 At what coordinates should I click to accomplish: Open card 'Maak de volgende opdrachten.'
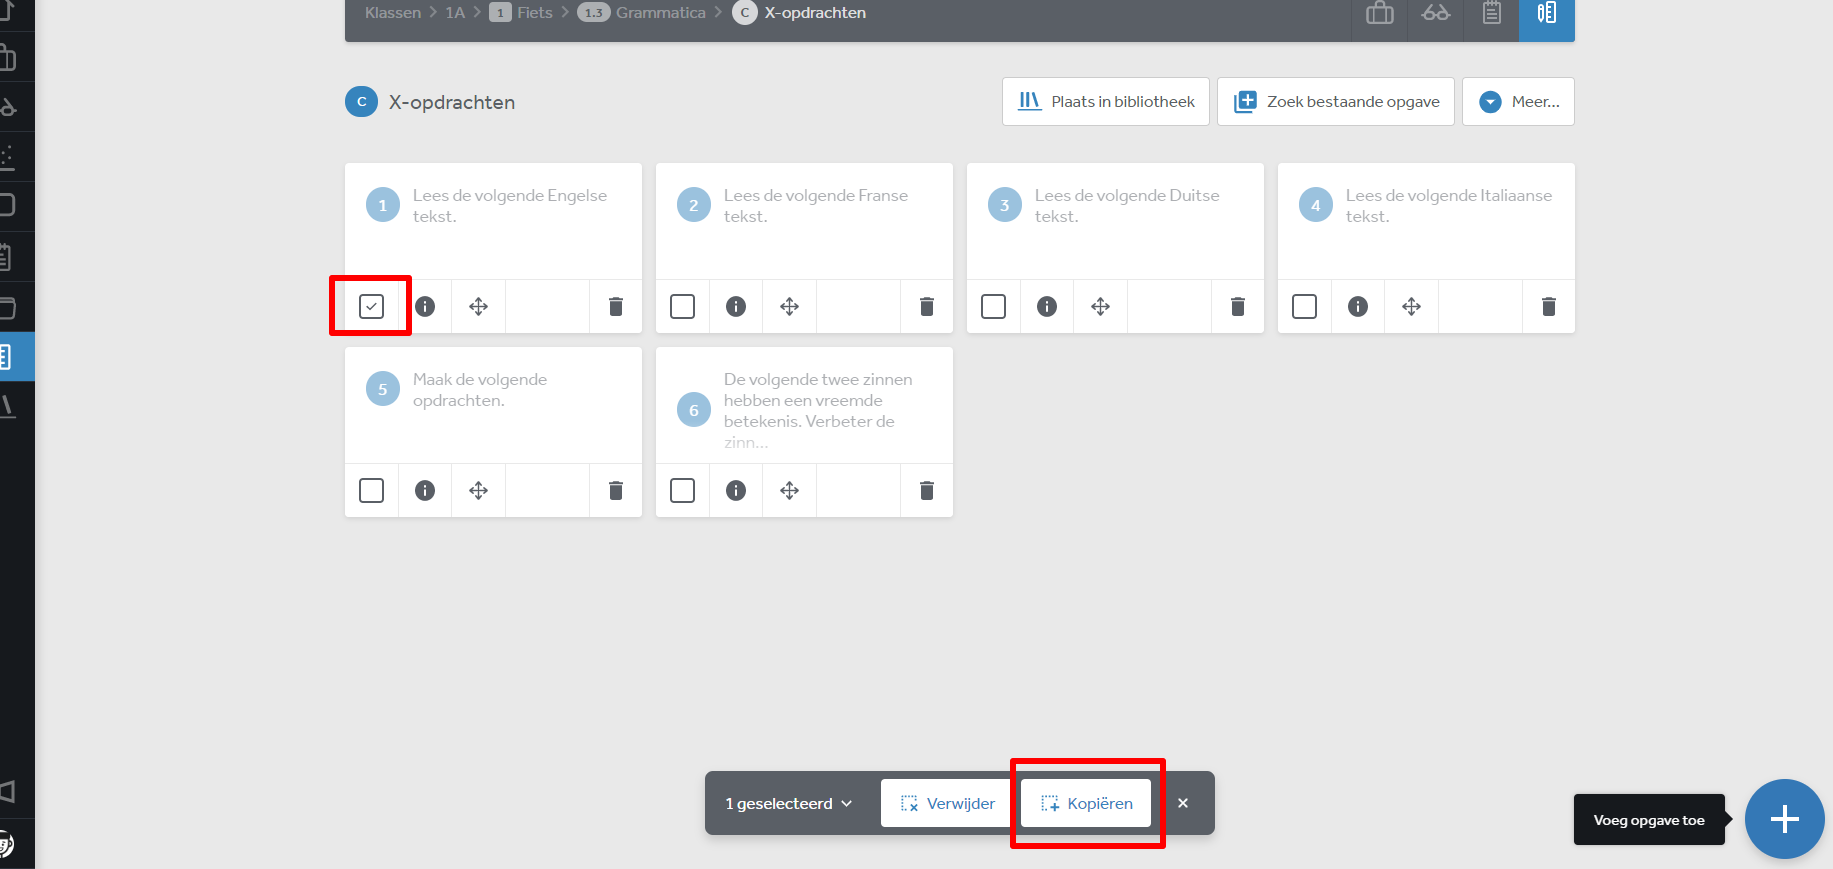493,405
